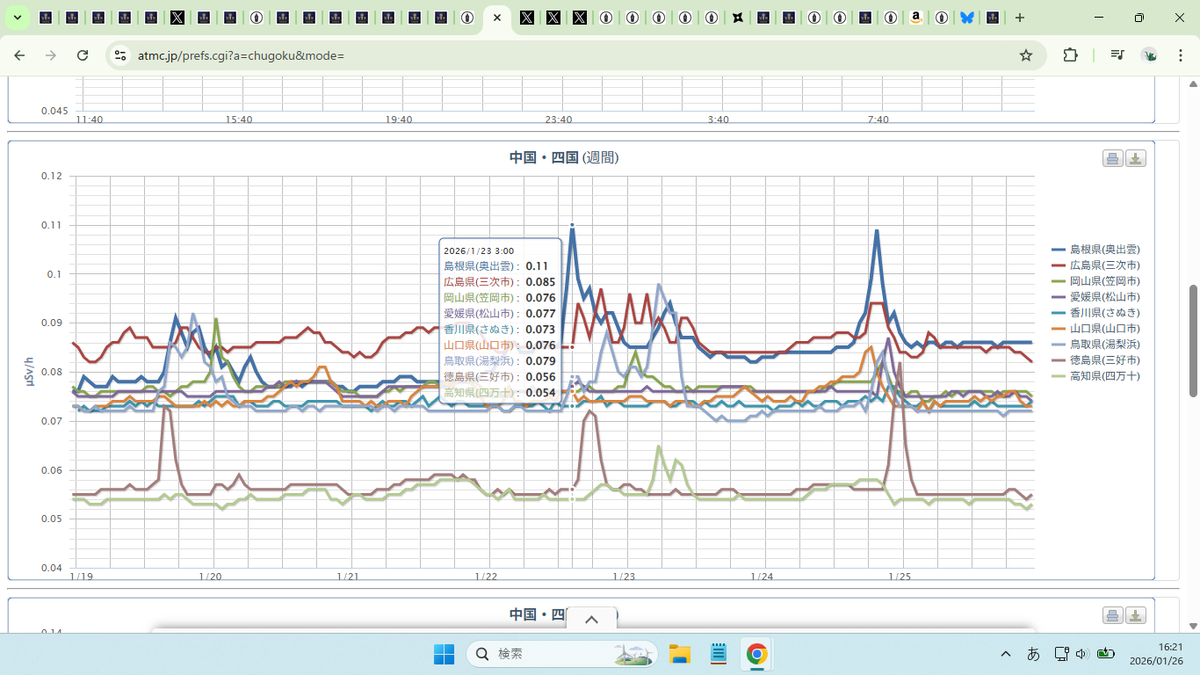The image size is (1200, 675).
Task: Download the 中国・四国 (週間) chart
Action: pos(1135,159)
